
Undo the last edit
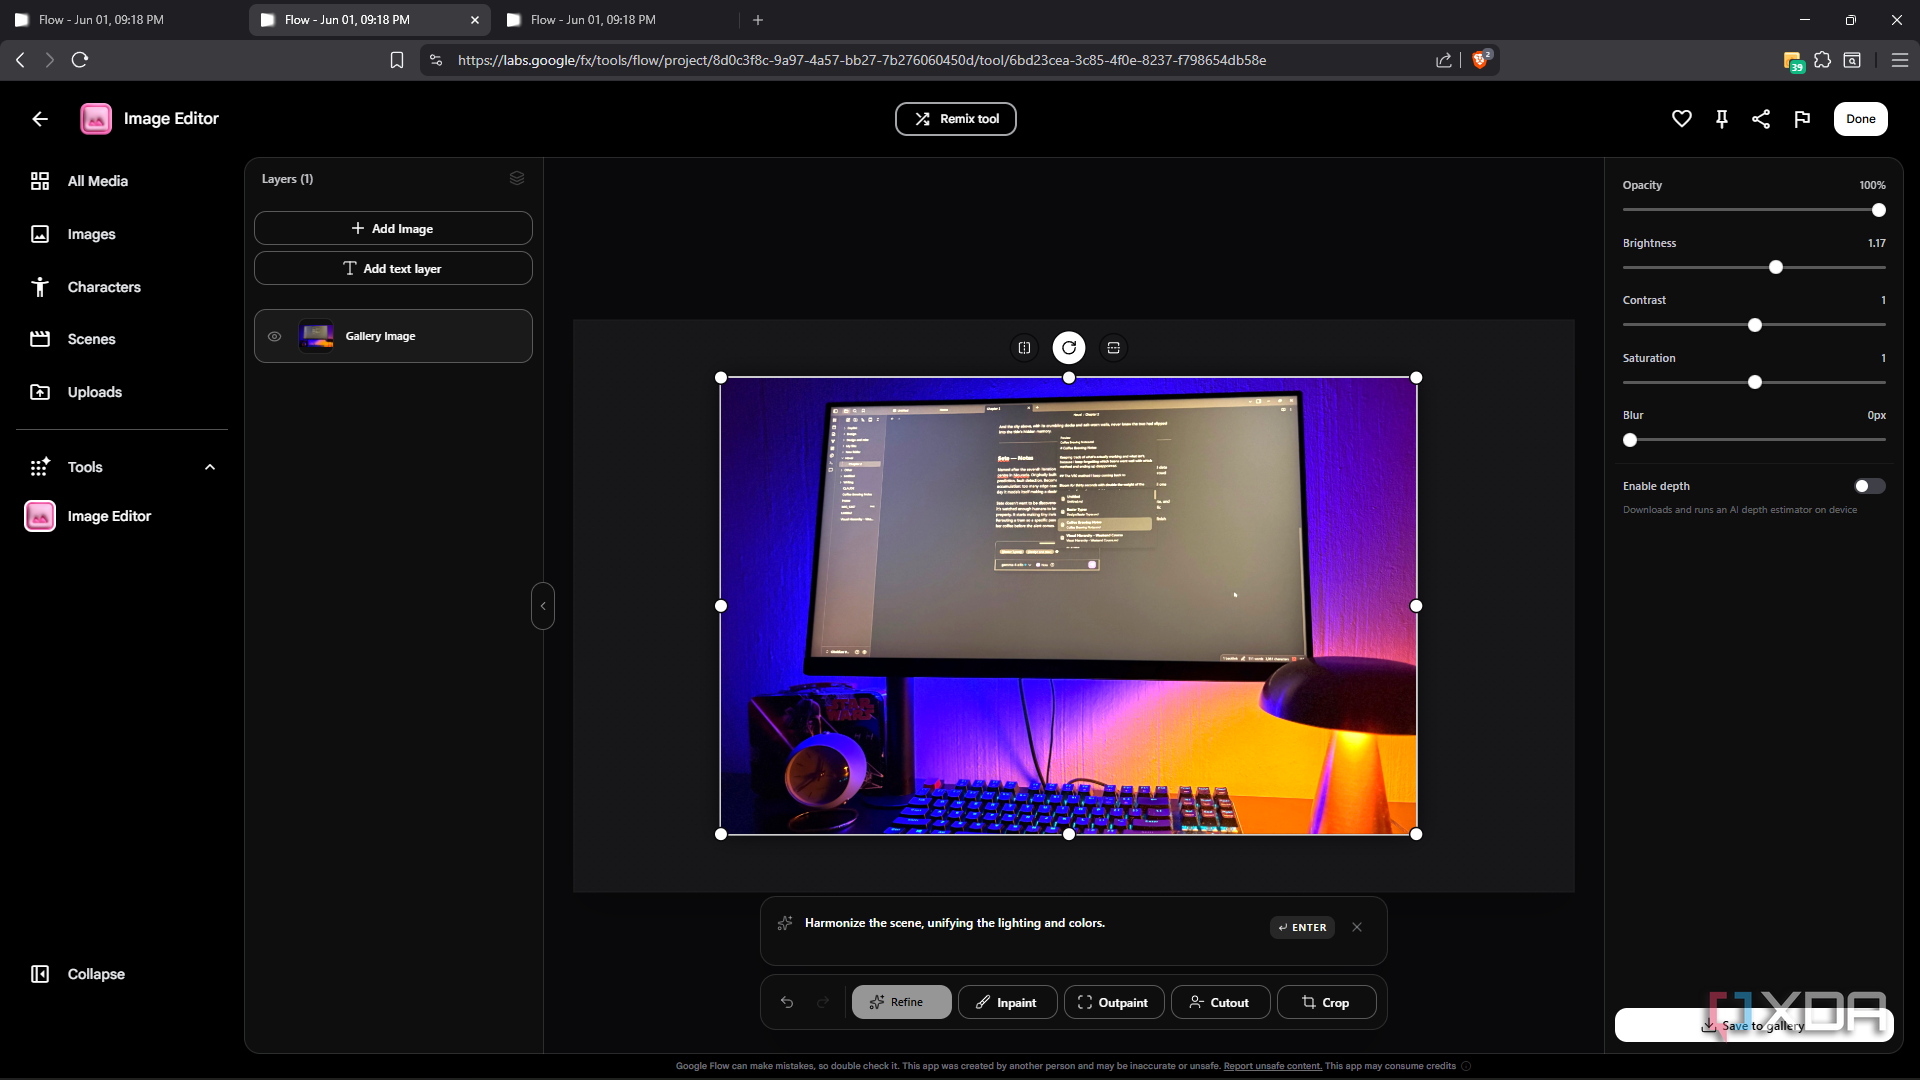(787, 1002)
